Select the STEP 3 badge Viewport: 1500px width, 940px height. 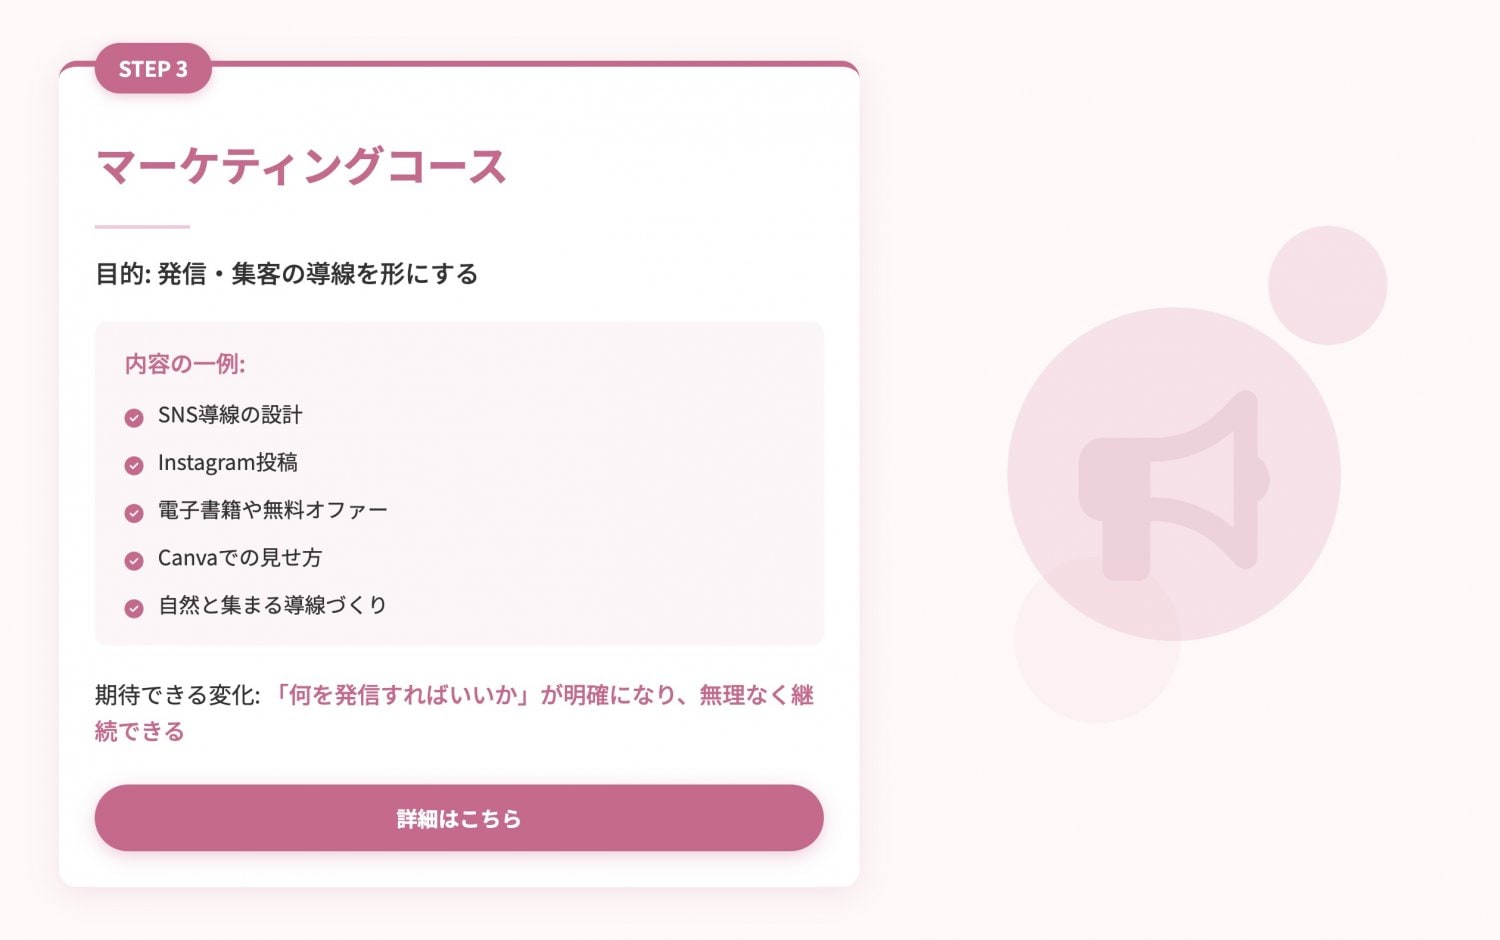(152, 69)
